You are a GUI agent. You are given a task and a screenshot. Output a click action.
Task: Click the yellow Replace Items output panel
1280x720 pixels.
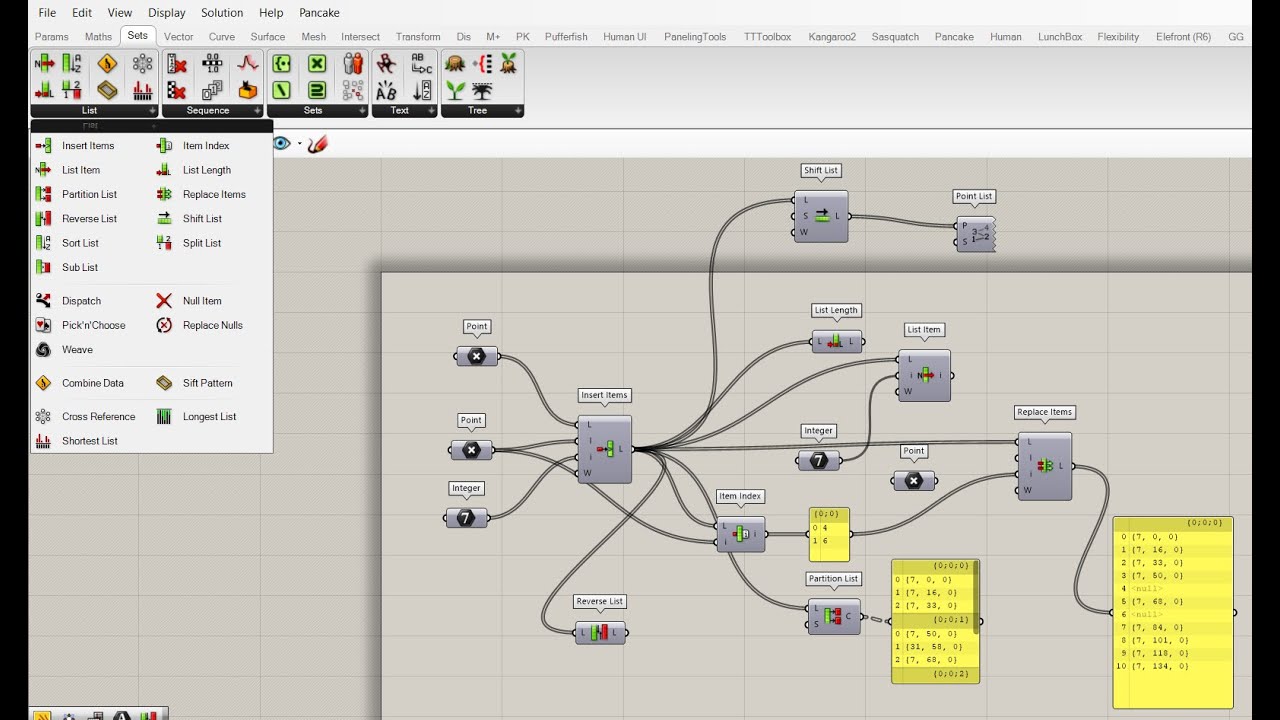click(1173, 613)
